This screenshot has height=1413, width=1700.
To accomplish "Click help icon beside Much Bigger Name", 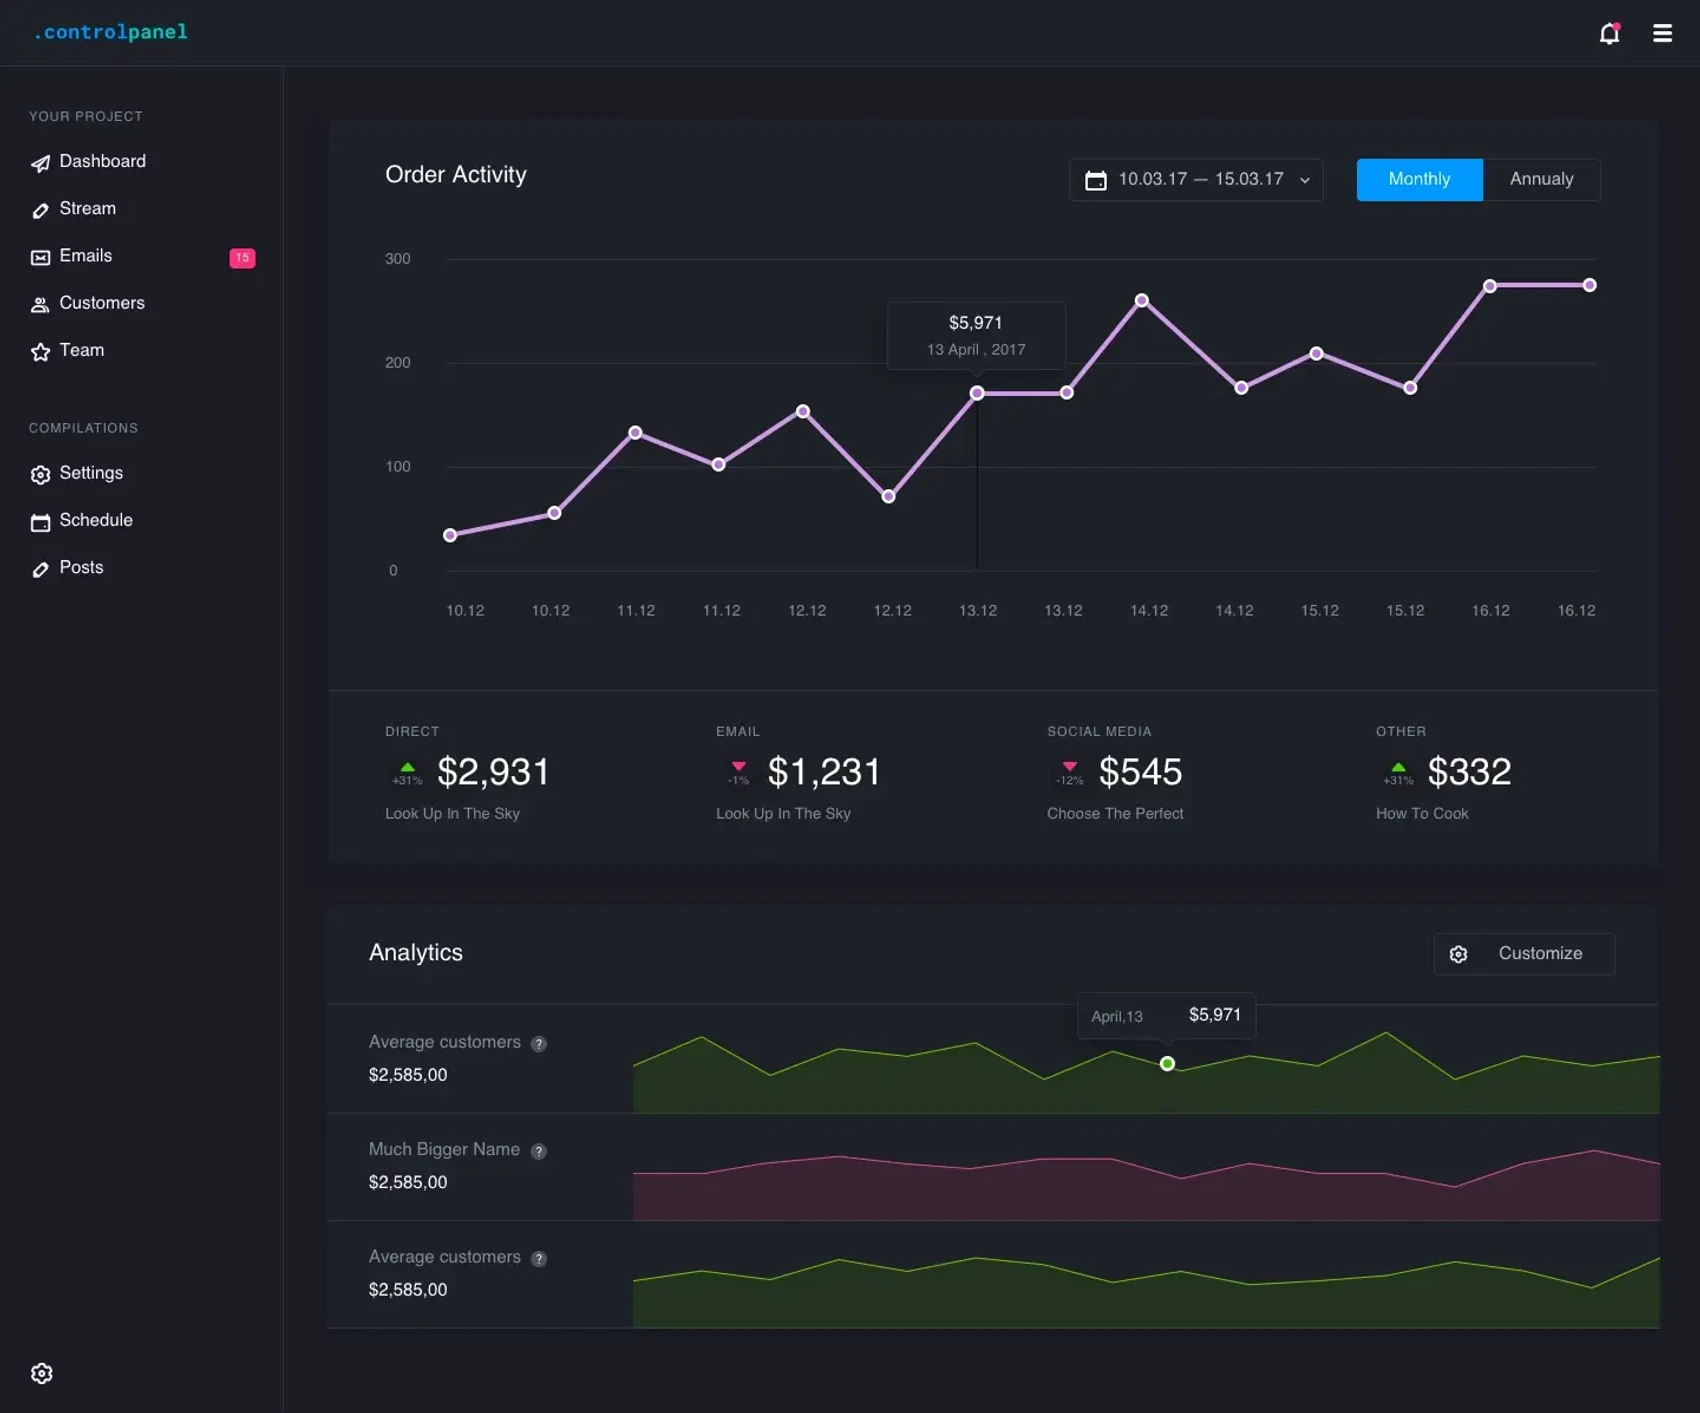I will (x=539, y=1151).
